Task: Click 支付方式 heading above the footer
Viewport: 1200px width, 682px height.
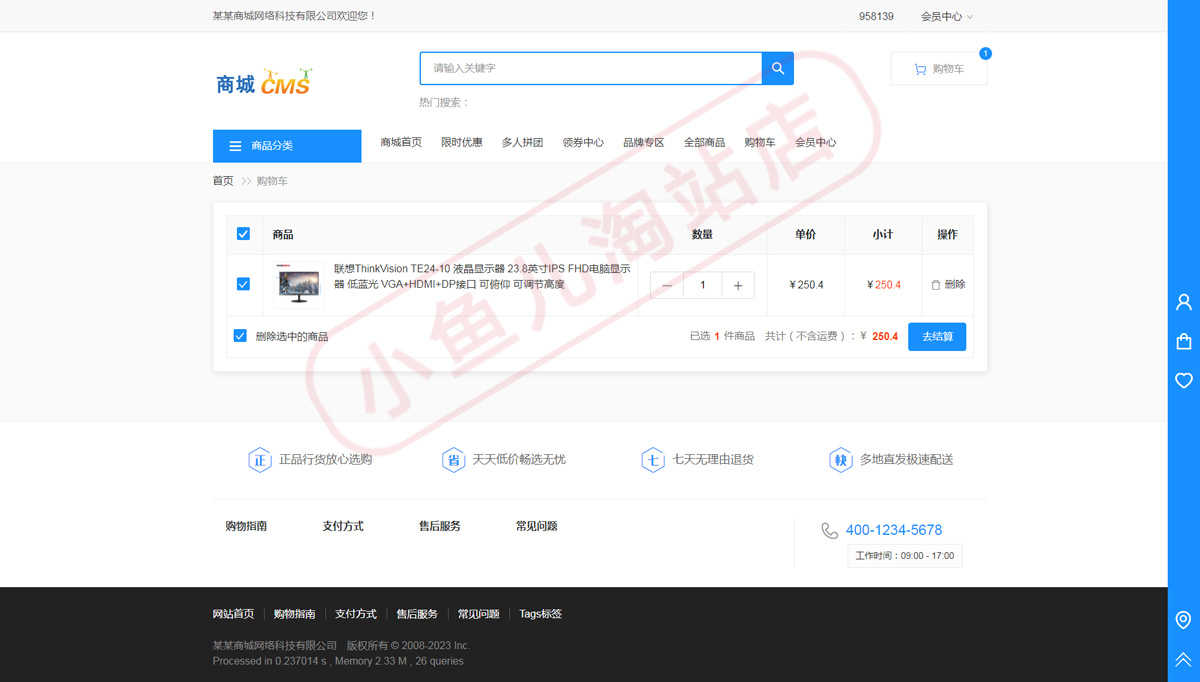Action: [343, 526]
